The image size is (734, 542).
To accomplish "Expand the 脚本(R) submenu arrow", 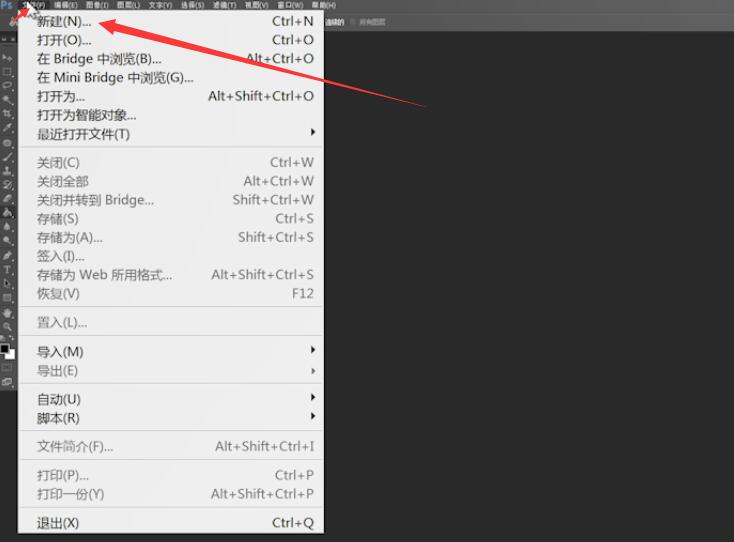I will 313,416.
